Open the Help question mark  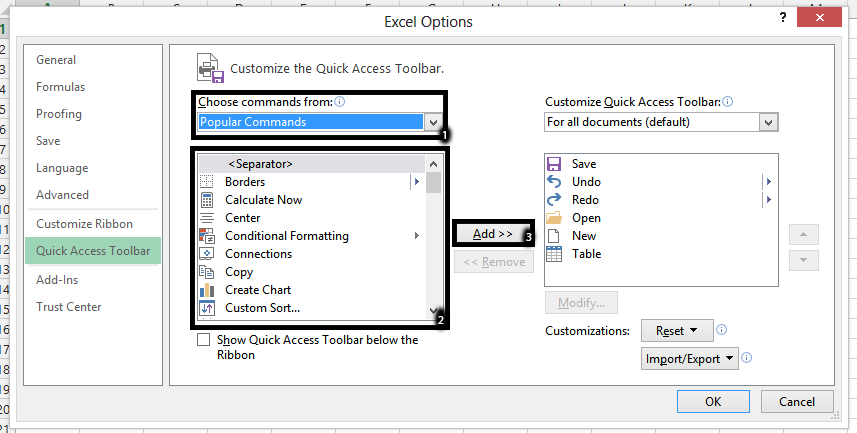[x=783, y=18]
